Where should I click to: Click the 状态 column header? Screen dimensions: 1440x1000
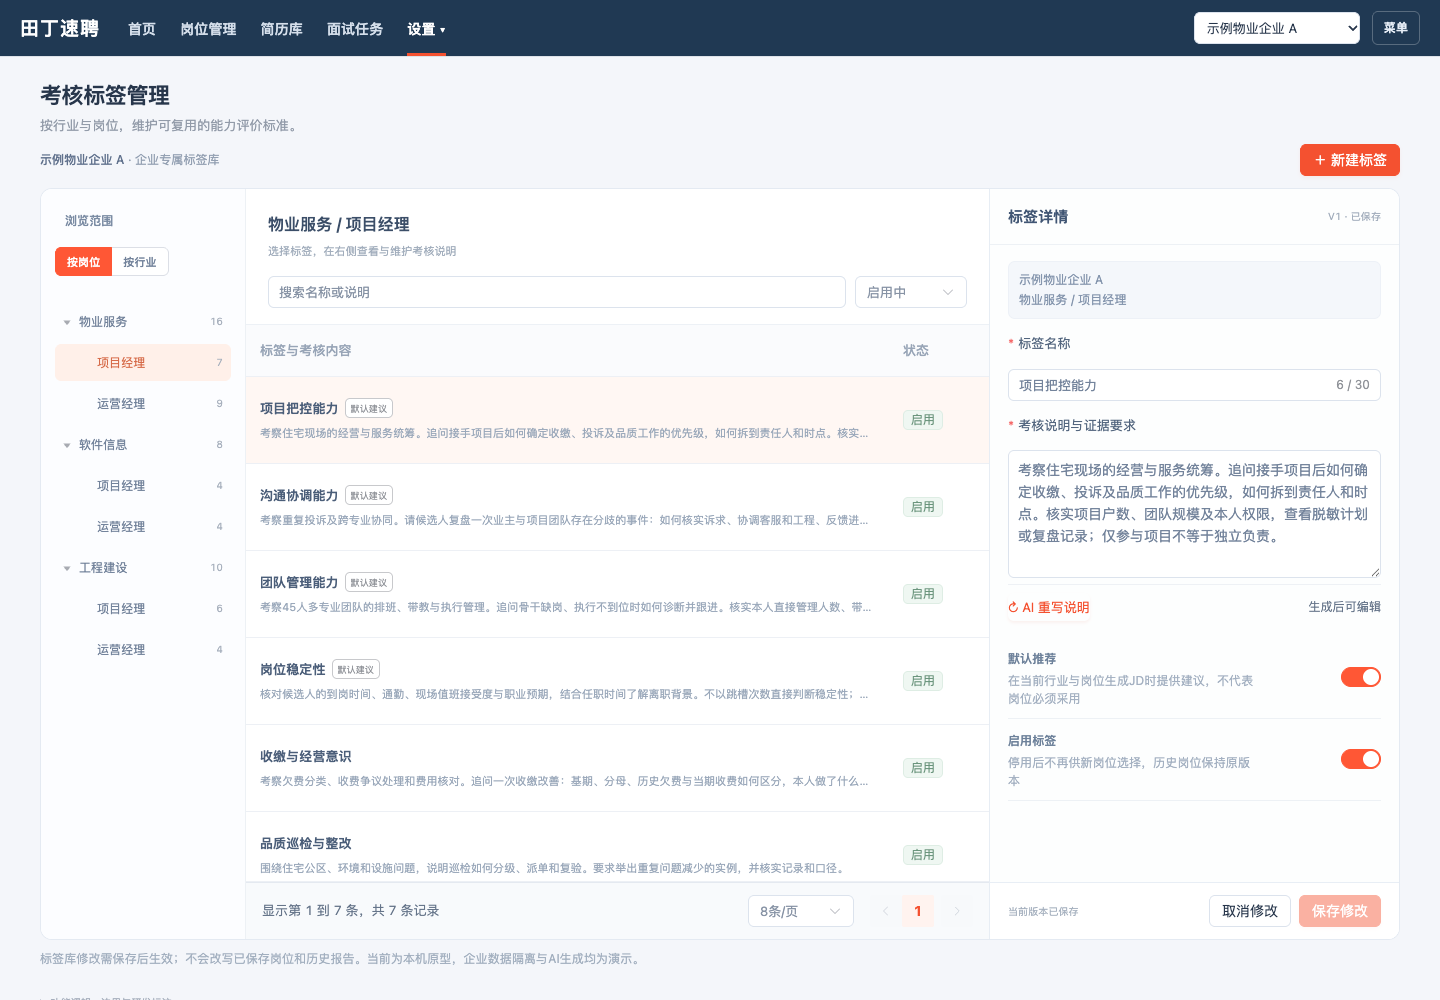coord(916,350)
